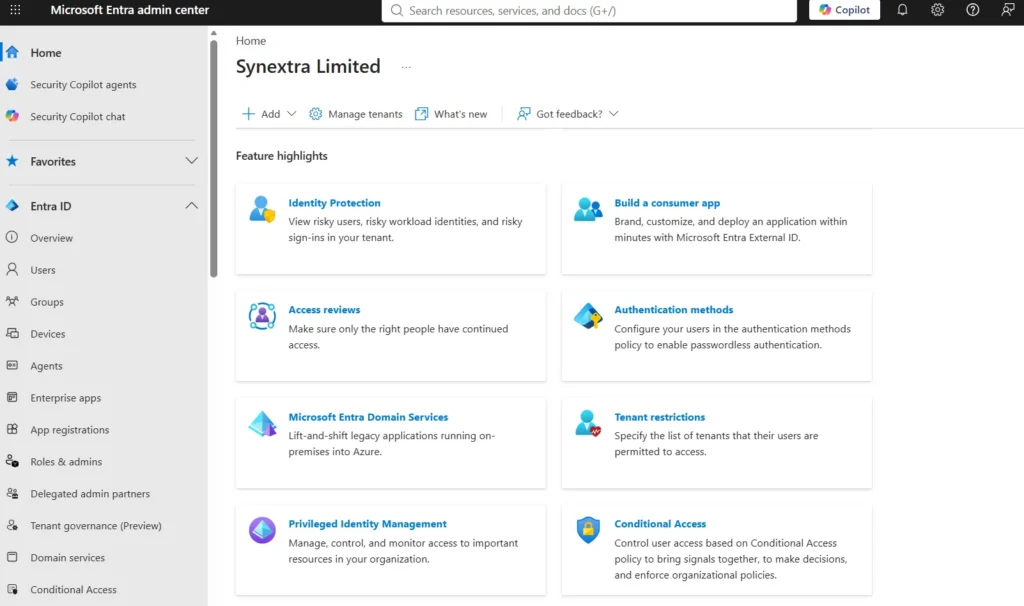Click the Groups icon in sidebar
Viewport: 1024px width, 606px height.
pos(12,301)
